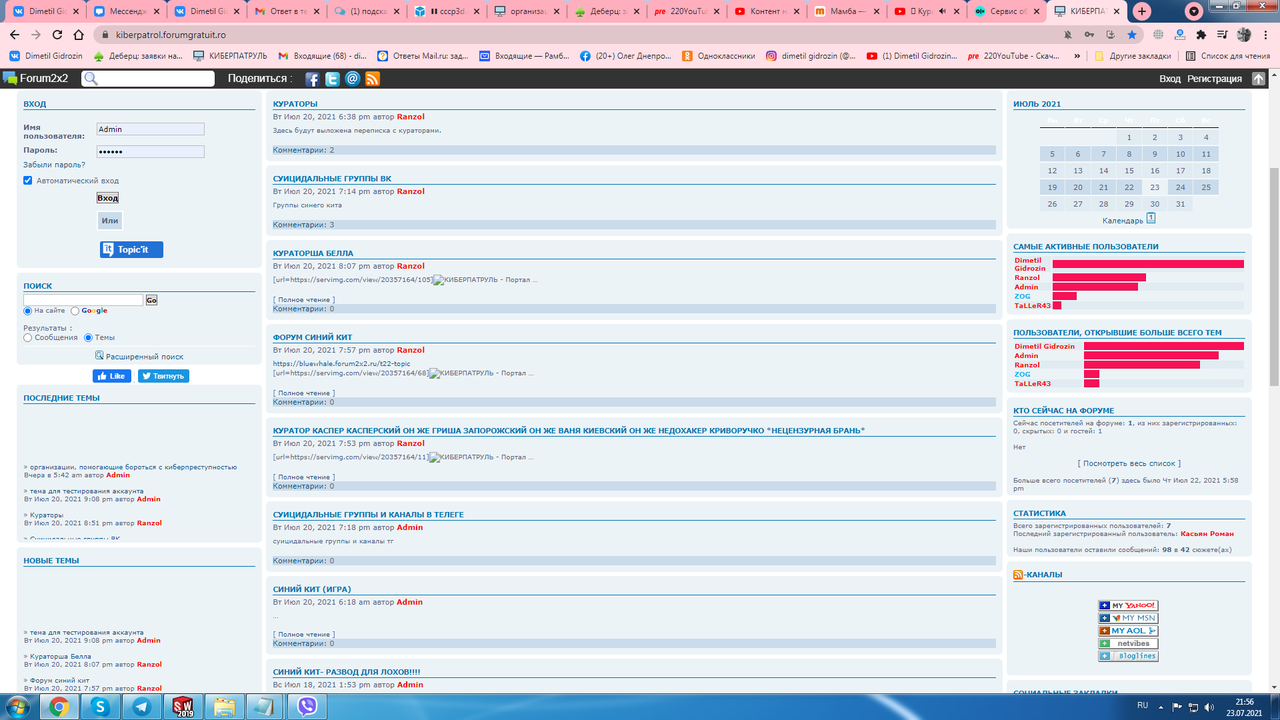Open the Одноклассники bookmark
The image size is (1280, 720).
click(x=718, y=56)
